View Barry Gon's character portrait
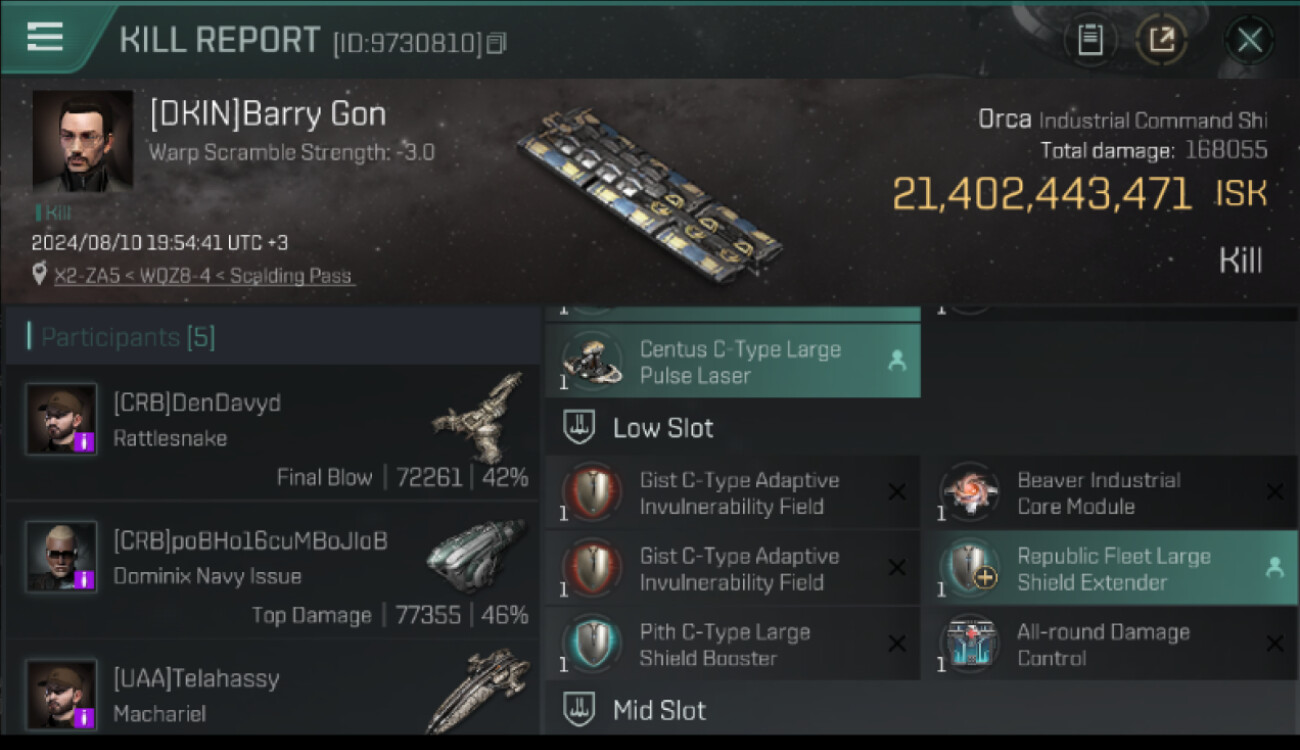 [x=82, y=141]
